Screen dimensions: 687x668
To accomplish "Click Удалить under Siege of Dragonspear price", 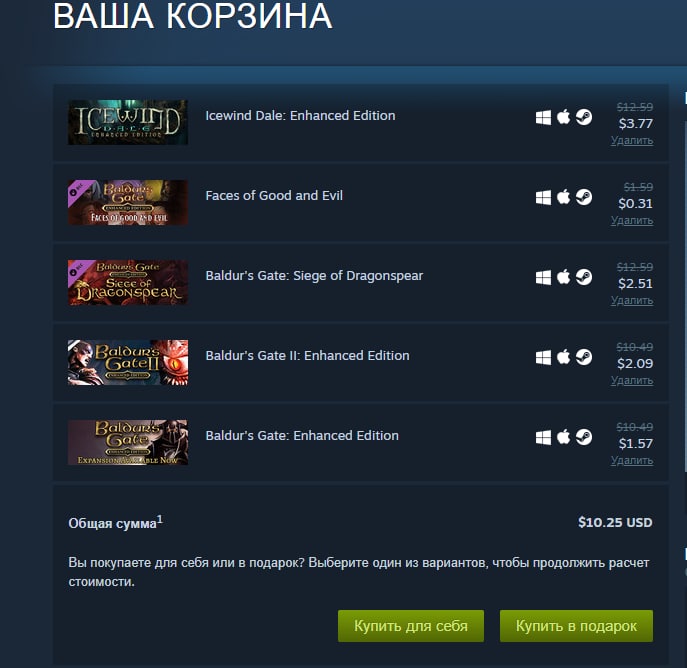I will (x=632, y=300).
